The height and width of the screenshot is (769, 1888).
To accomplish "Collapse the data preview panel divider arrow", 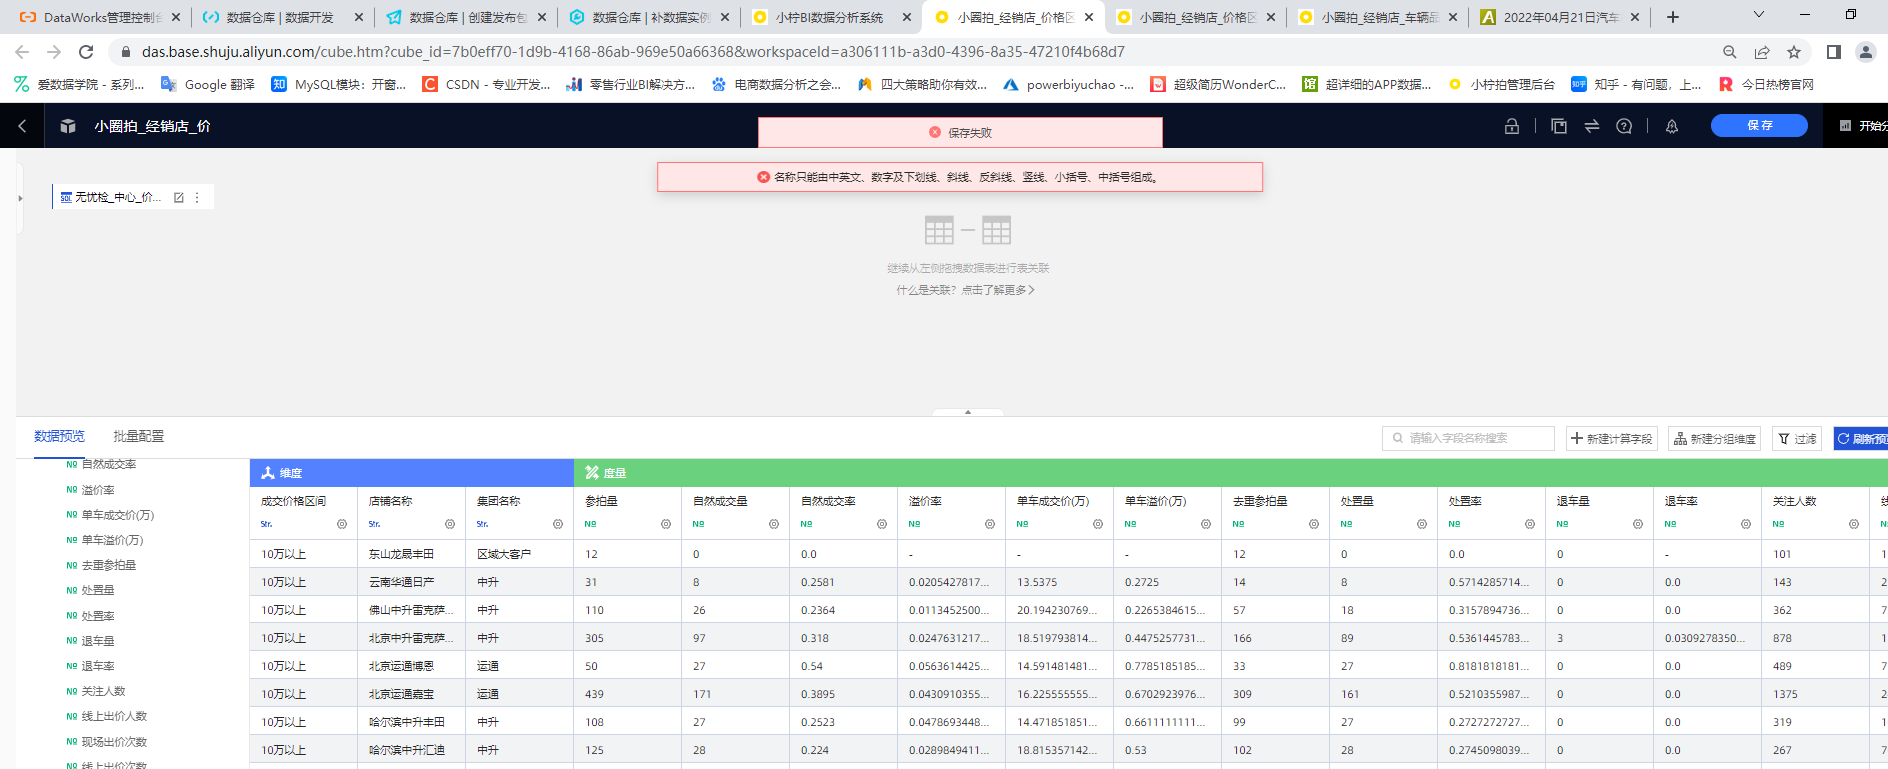I will tap(967, 412).
